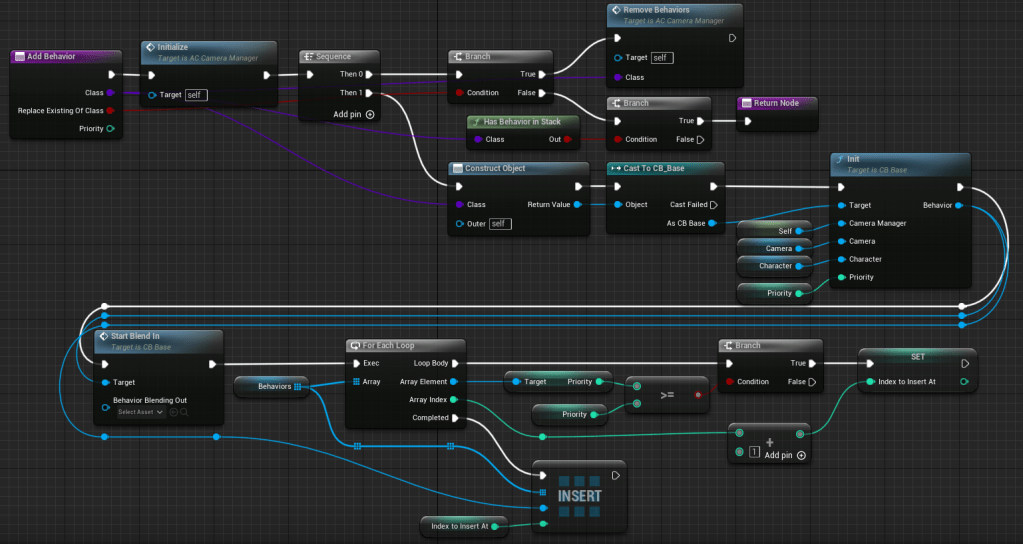1023x544 pixels.
Task: Click Add pin on the Sequence node
Action: coord(355,115)
